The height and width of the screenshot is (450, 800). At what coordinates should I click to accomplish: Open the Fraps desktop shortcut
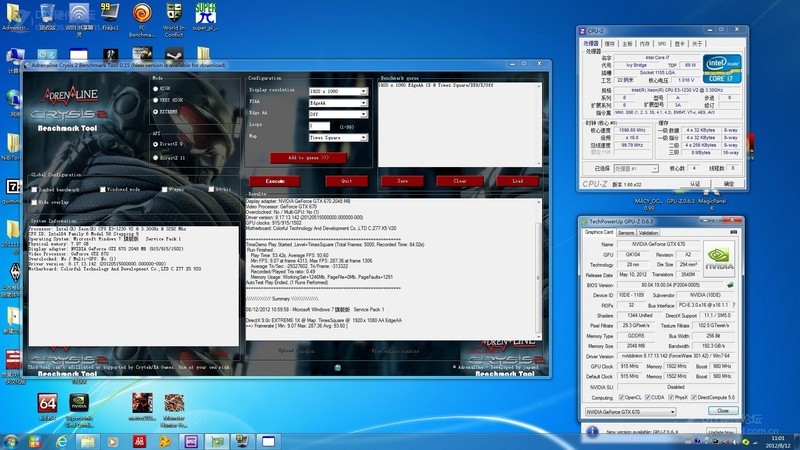coord(109,16)
